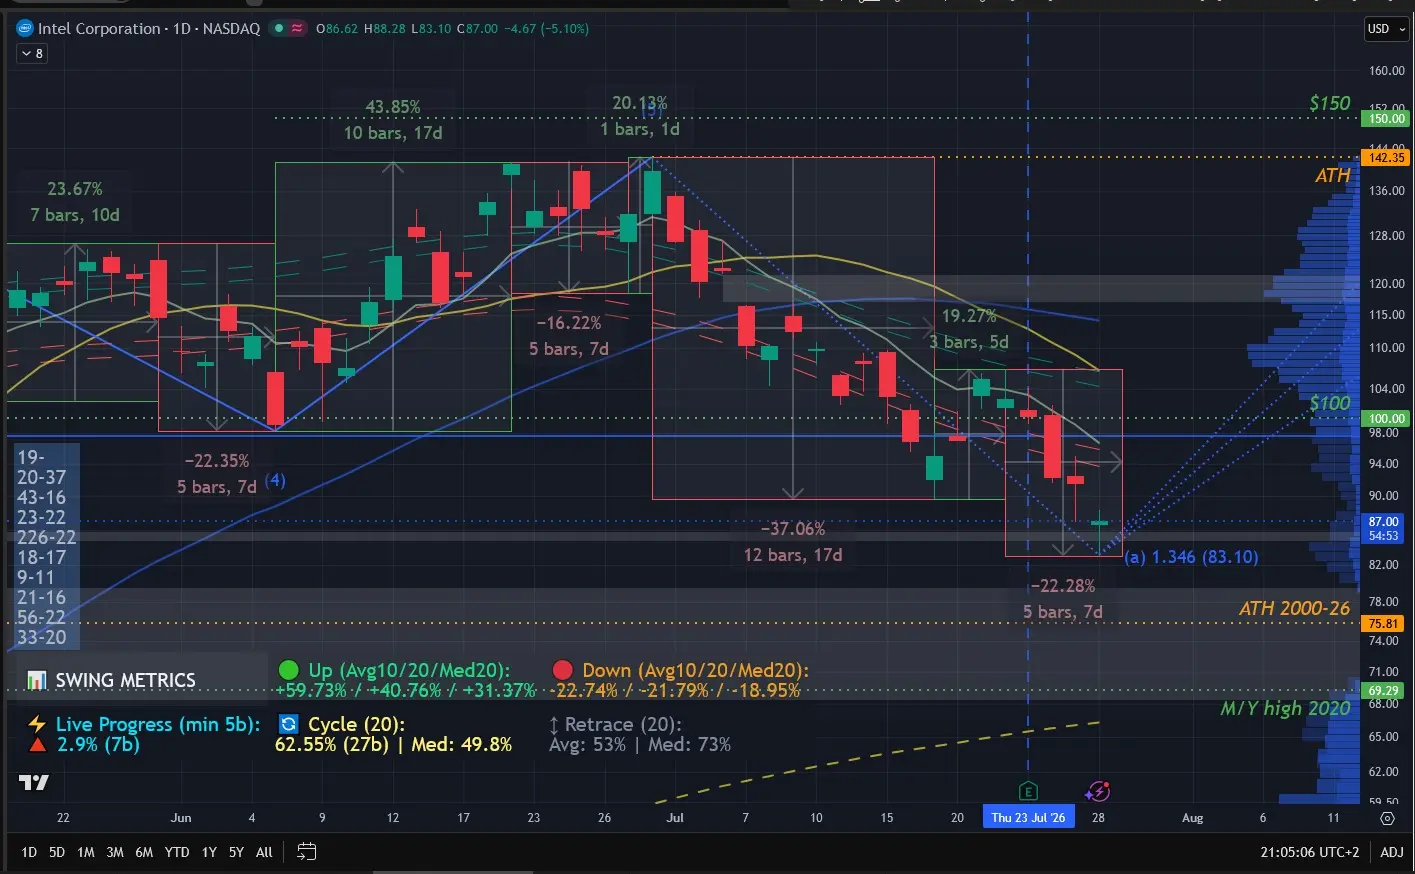Click the $100 line annotation text
This screenshot has height=874, width=1415.
click(x=1330, y=403)
